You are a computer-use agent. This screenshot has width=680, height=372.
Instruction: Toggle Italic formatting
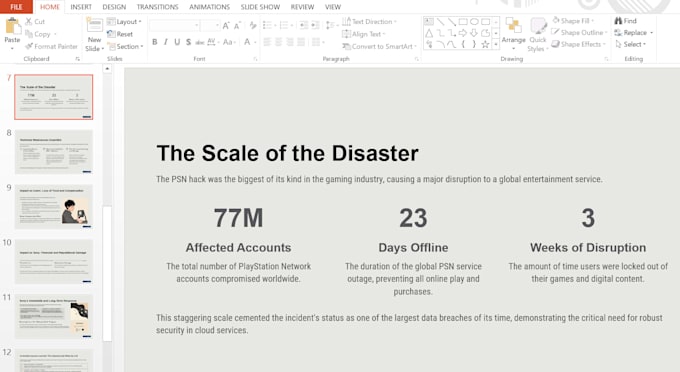pos(166,42)
